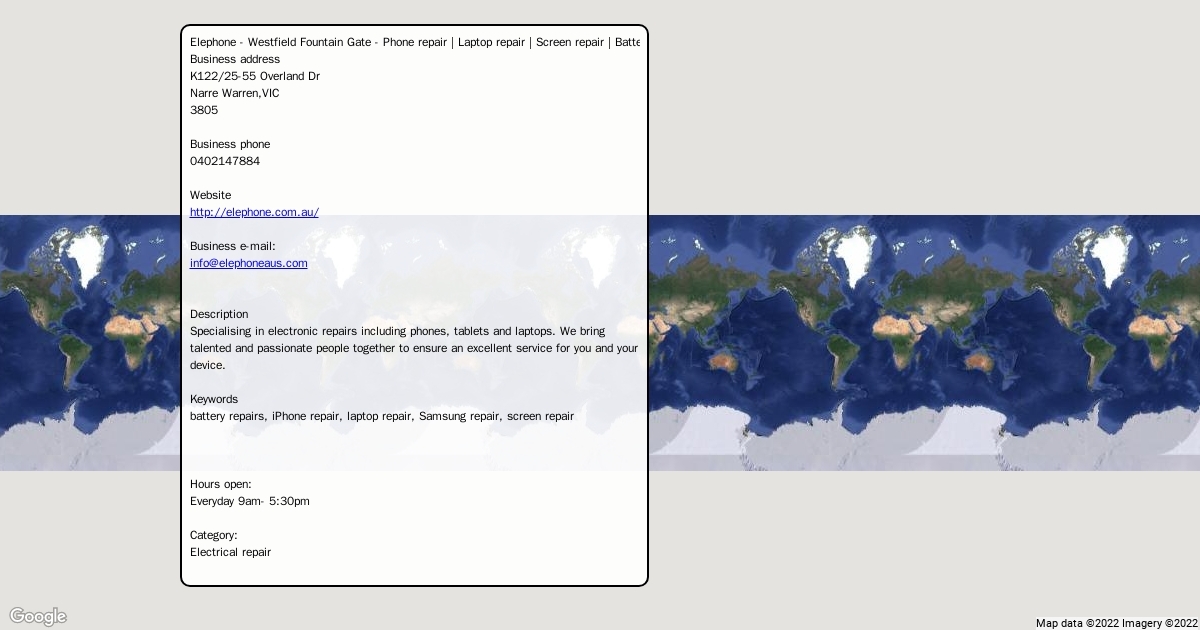This screenshot has height=630, width=1200.
Task: Click the Website label above the link
Action: [210, 195]
